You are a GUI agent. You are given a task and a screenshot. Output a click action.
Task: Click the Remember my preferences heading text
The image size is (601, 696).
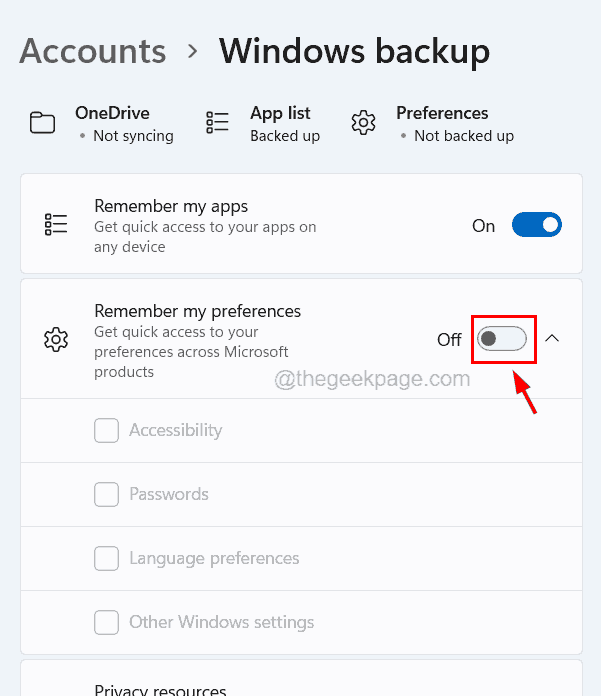197,311
